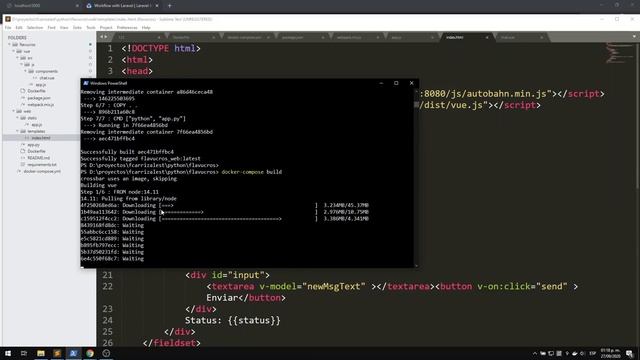Open app.js under the static folder
Image resolution: width=640 pixels, height=360 pixels.
point(36,124)
